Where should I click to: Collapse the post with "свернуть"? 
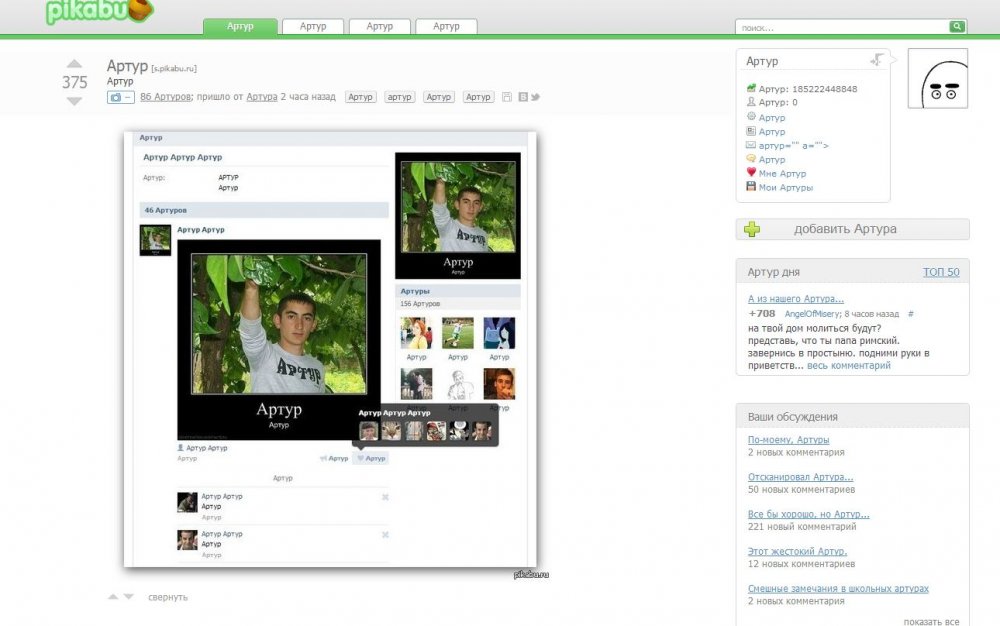(167, 597)
